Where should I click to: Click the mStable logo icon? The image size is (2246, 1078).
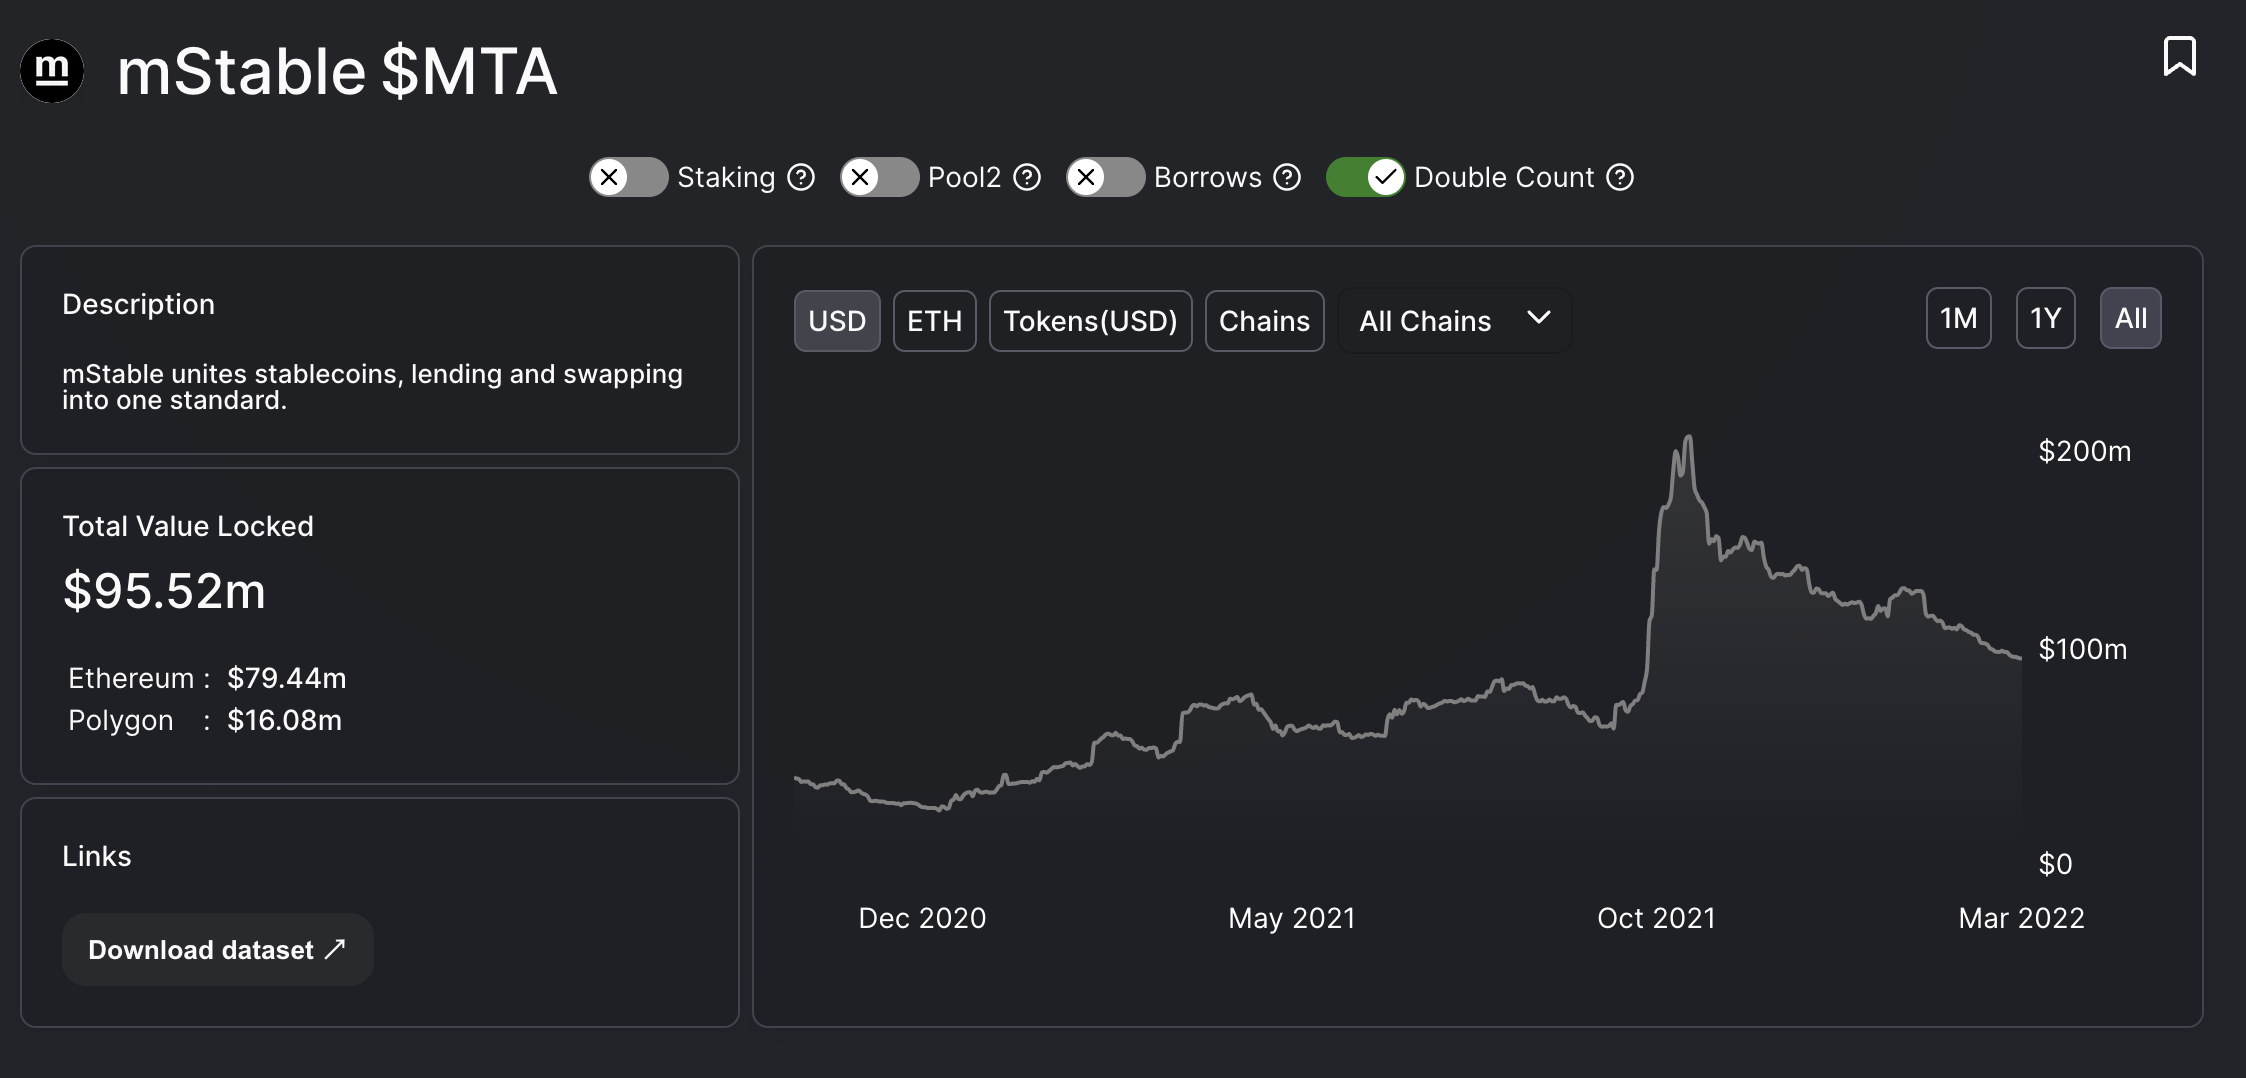tap(52, 71)
